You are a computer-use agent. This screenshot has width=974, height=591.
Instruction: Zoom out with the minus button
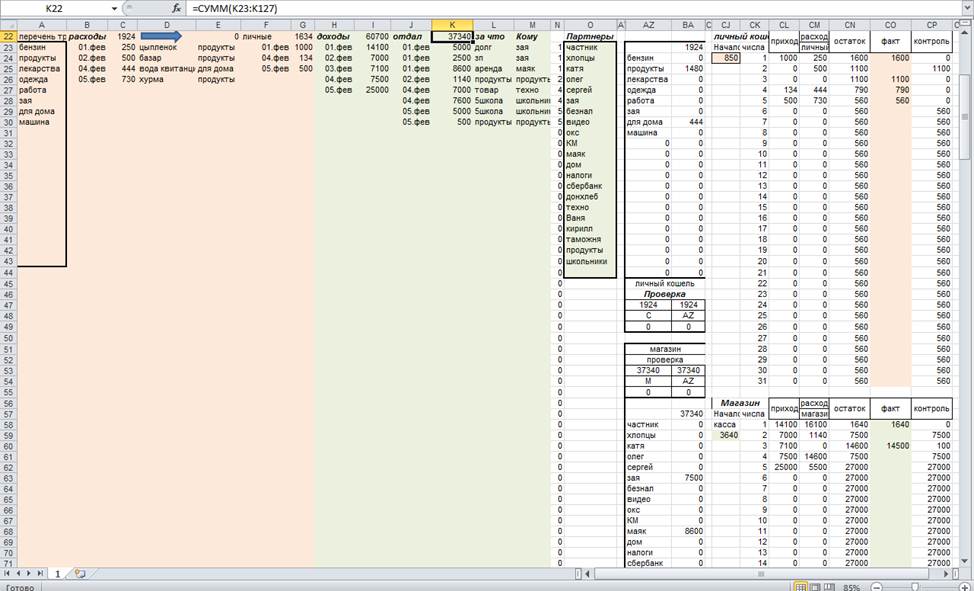pyautogui.click(x=876, y=587)
